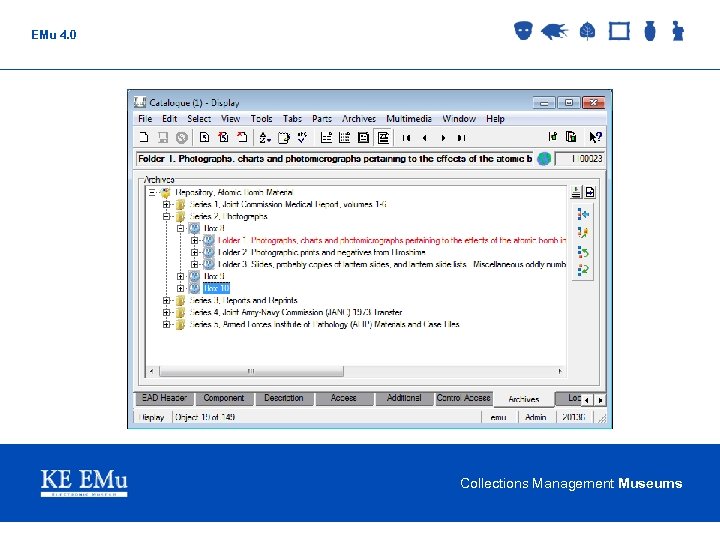Click the Catalogue window title bar icon
This screenshot has height=540, width=720.
140,102
